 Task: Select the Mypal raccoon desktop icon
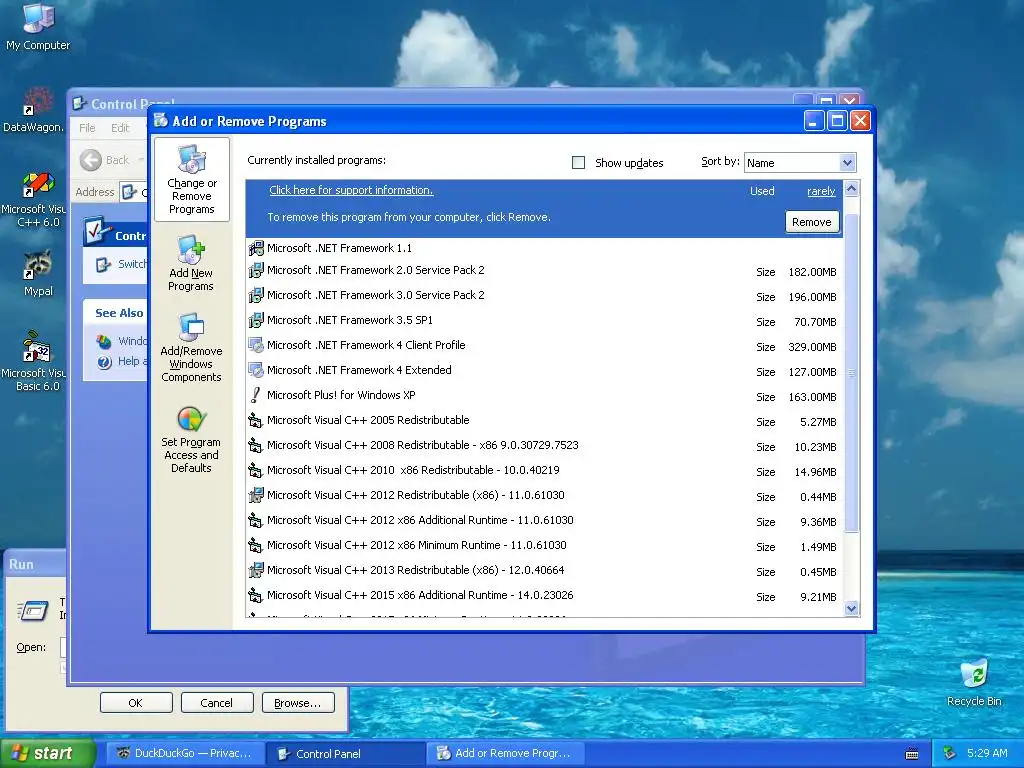pyautogui.click(x=38, y=273)
